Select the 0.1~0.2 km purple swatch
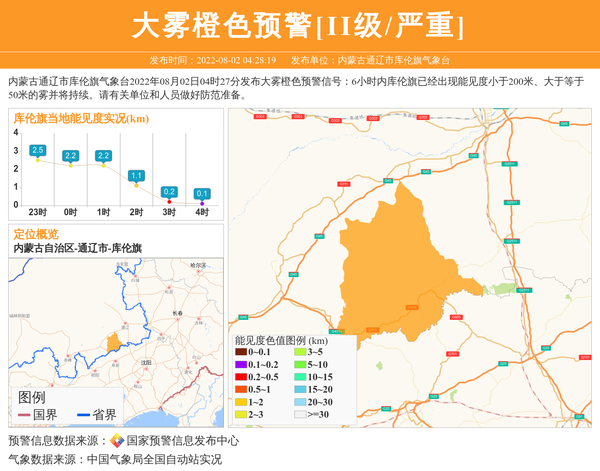This screenshot has width=600, height=471. coord(241,365)
